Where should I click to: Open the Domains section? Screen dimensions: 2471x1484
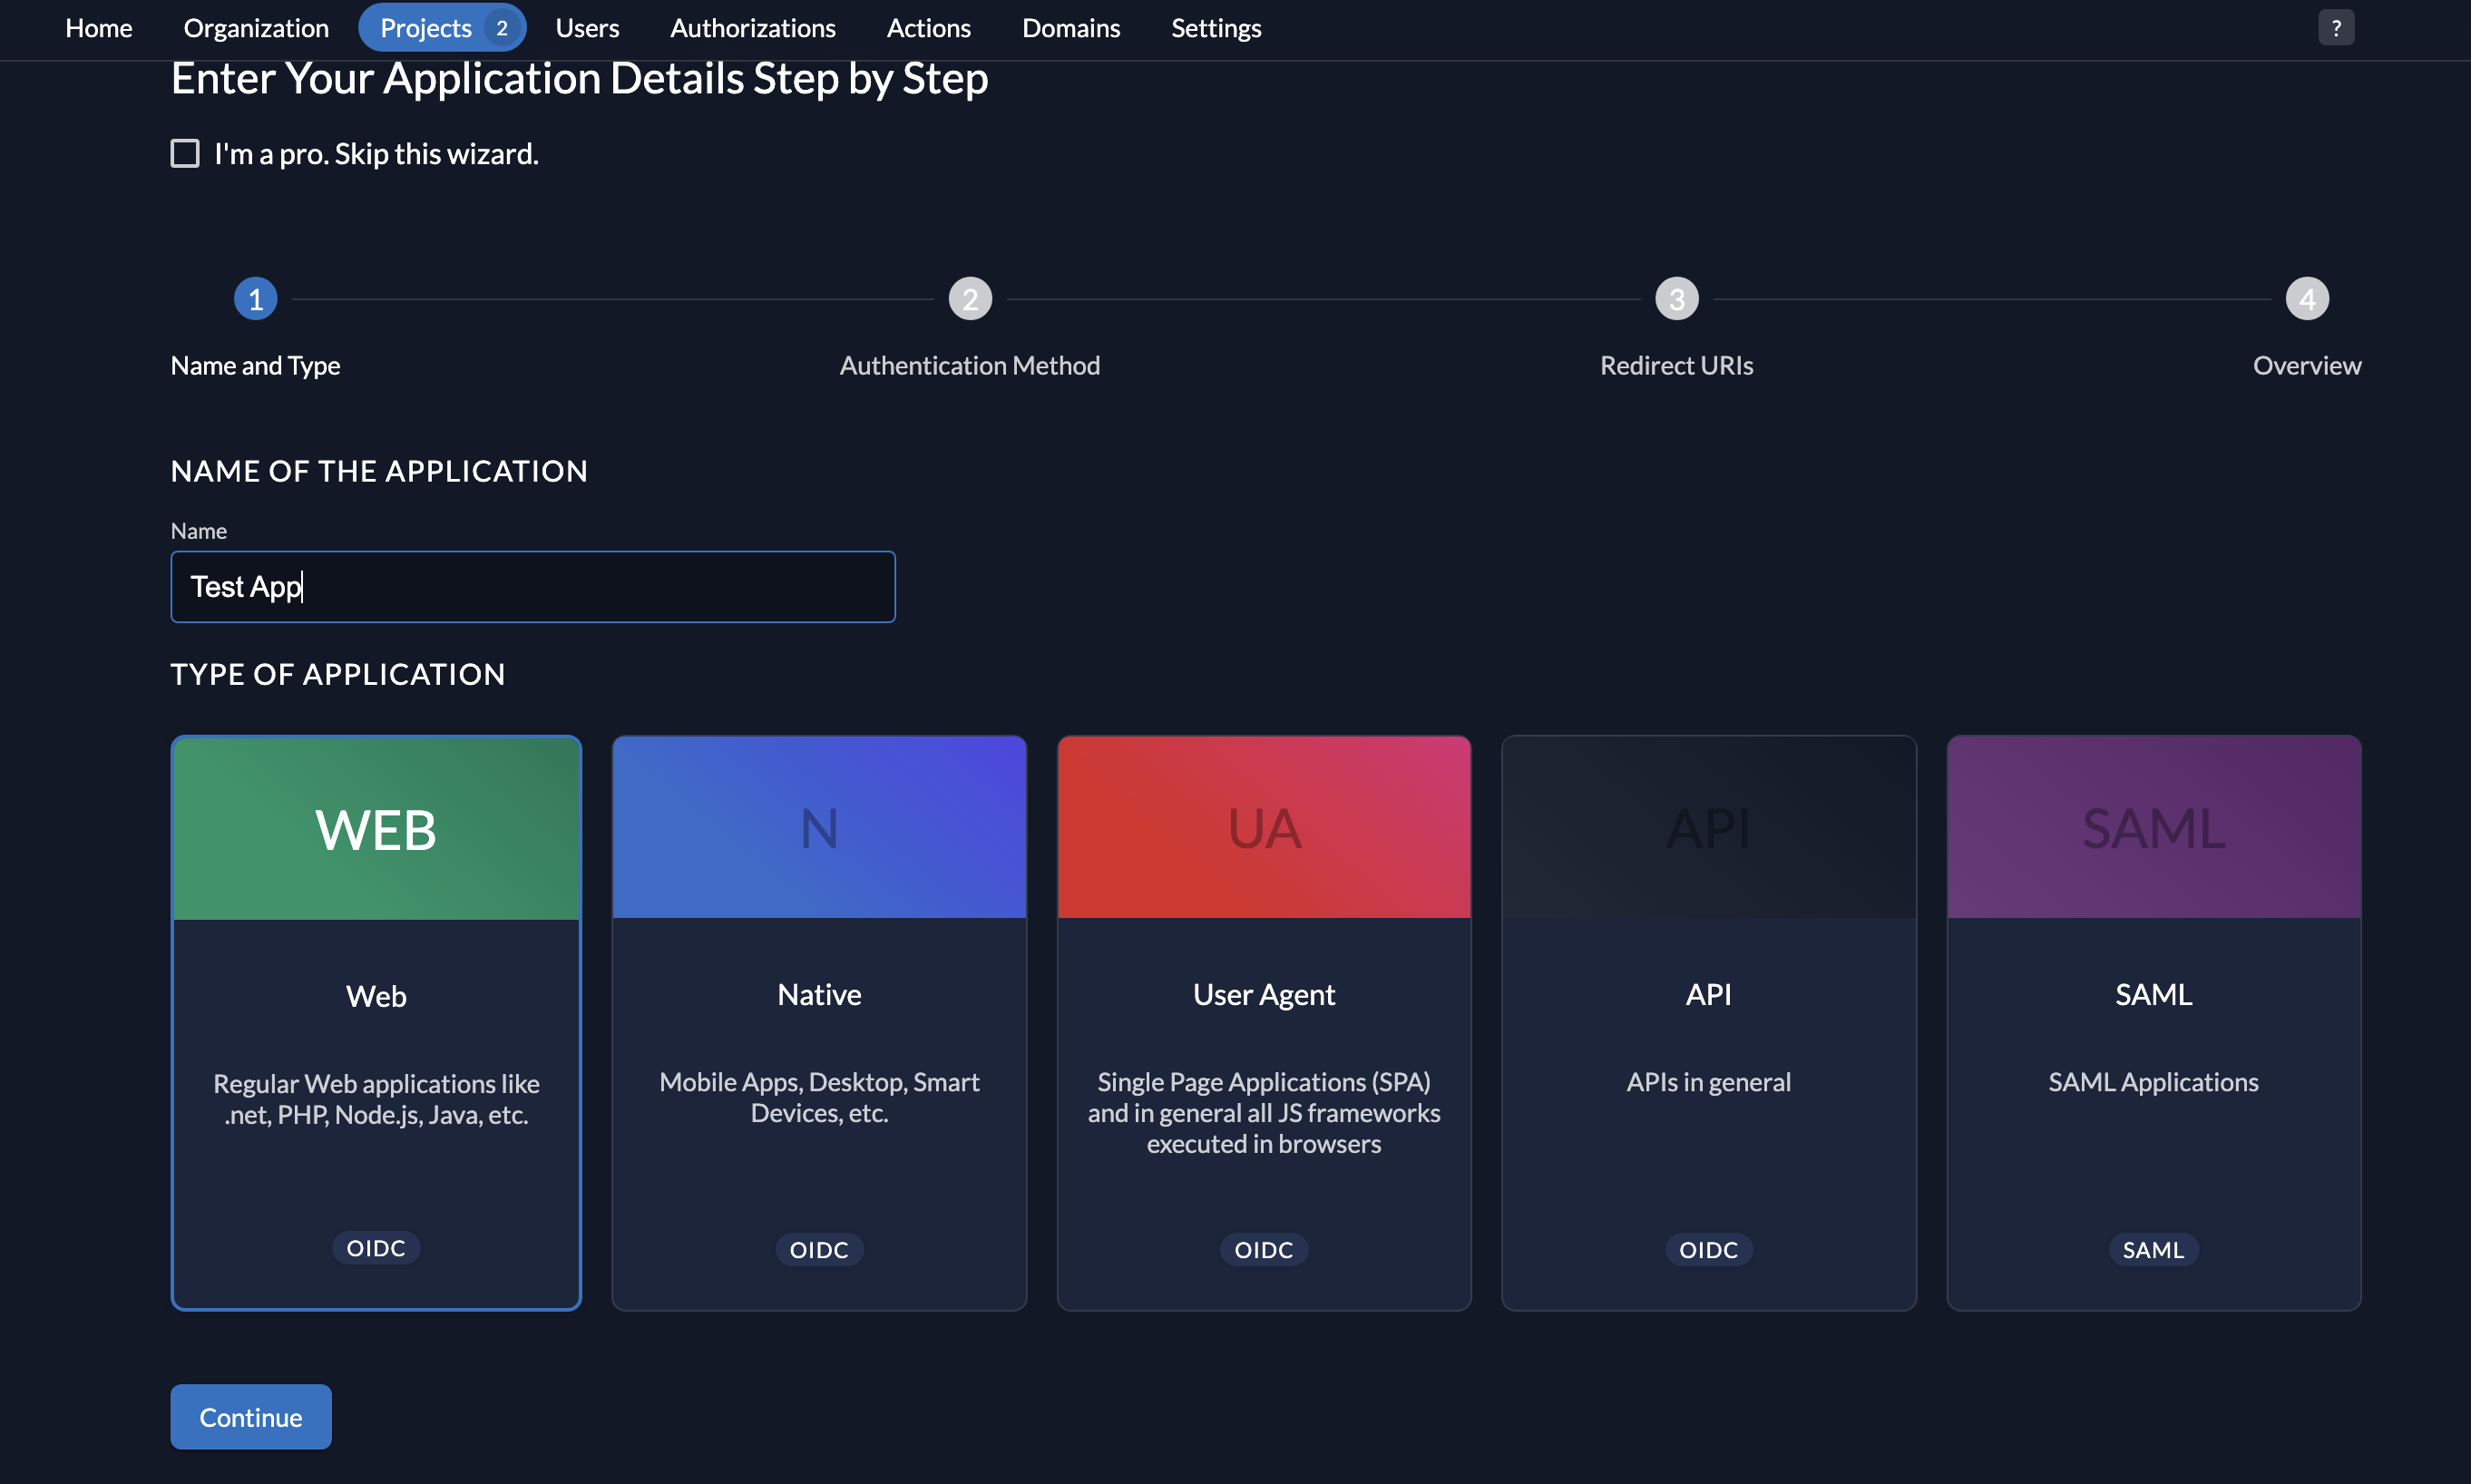click(1070, 27)
